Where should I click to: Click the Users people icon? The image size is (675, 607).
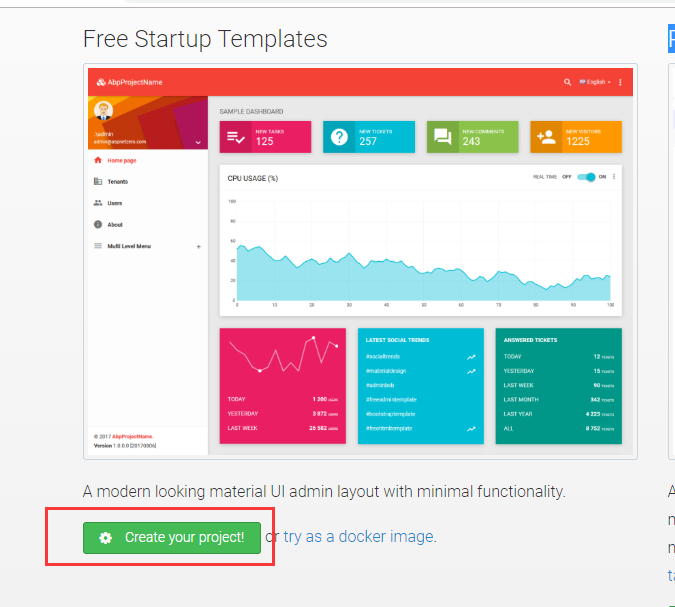[98, 203]
